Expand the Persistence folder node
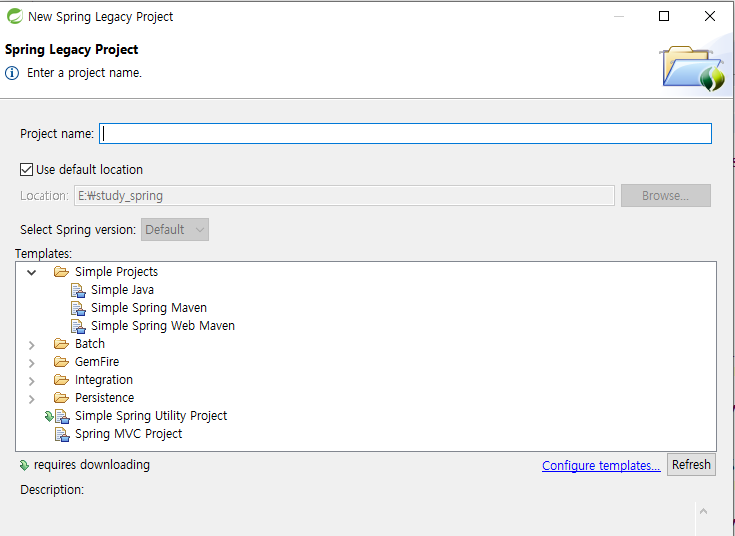Screen dimensions: 735x536 pyautogui.click(x=31, y=399)
